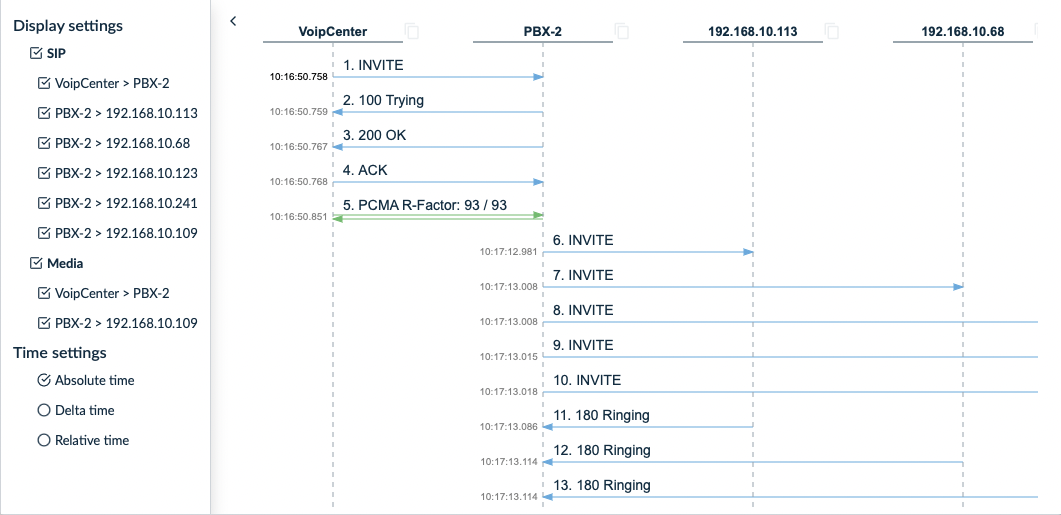
Task: Open message 3. 200 OK
Action: [x=374, y=136]
